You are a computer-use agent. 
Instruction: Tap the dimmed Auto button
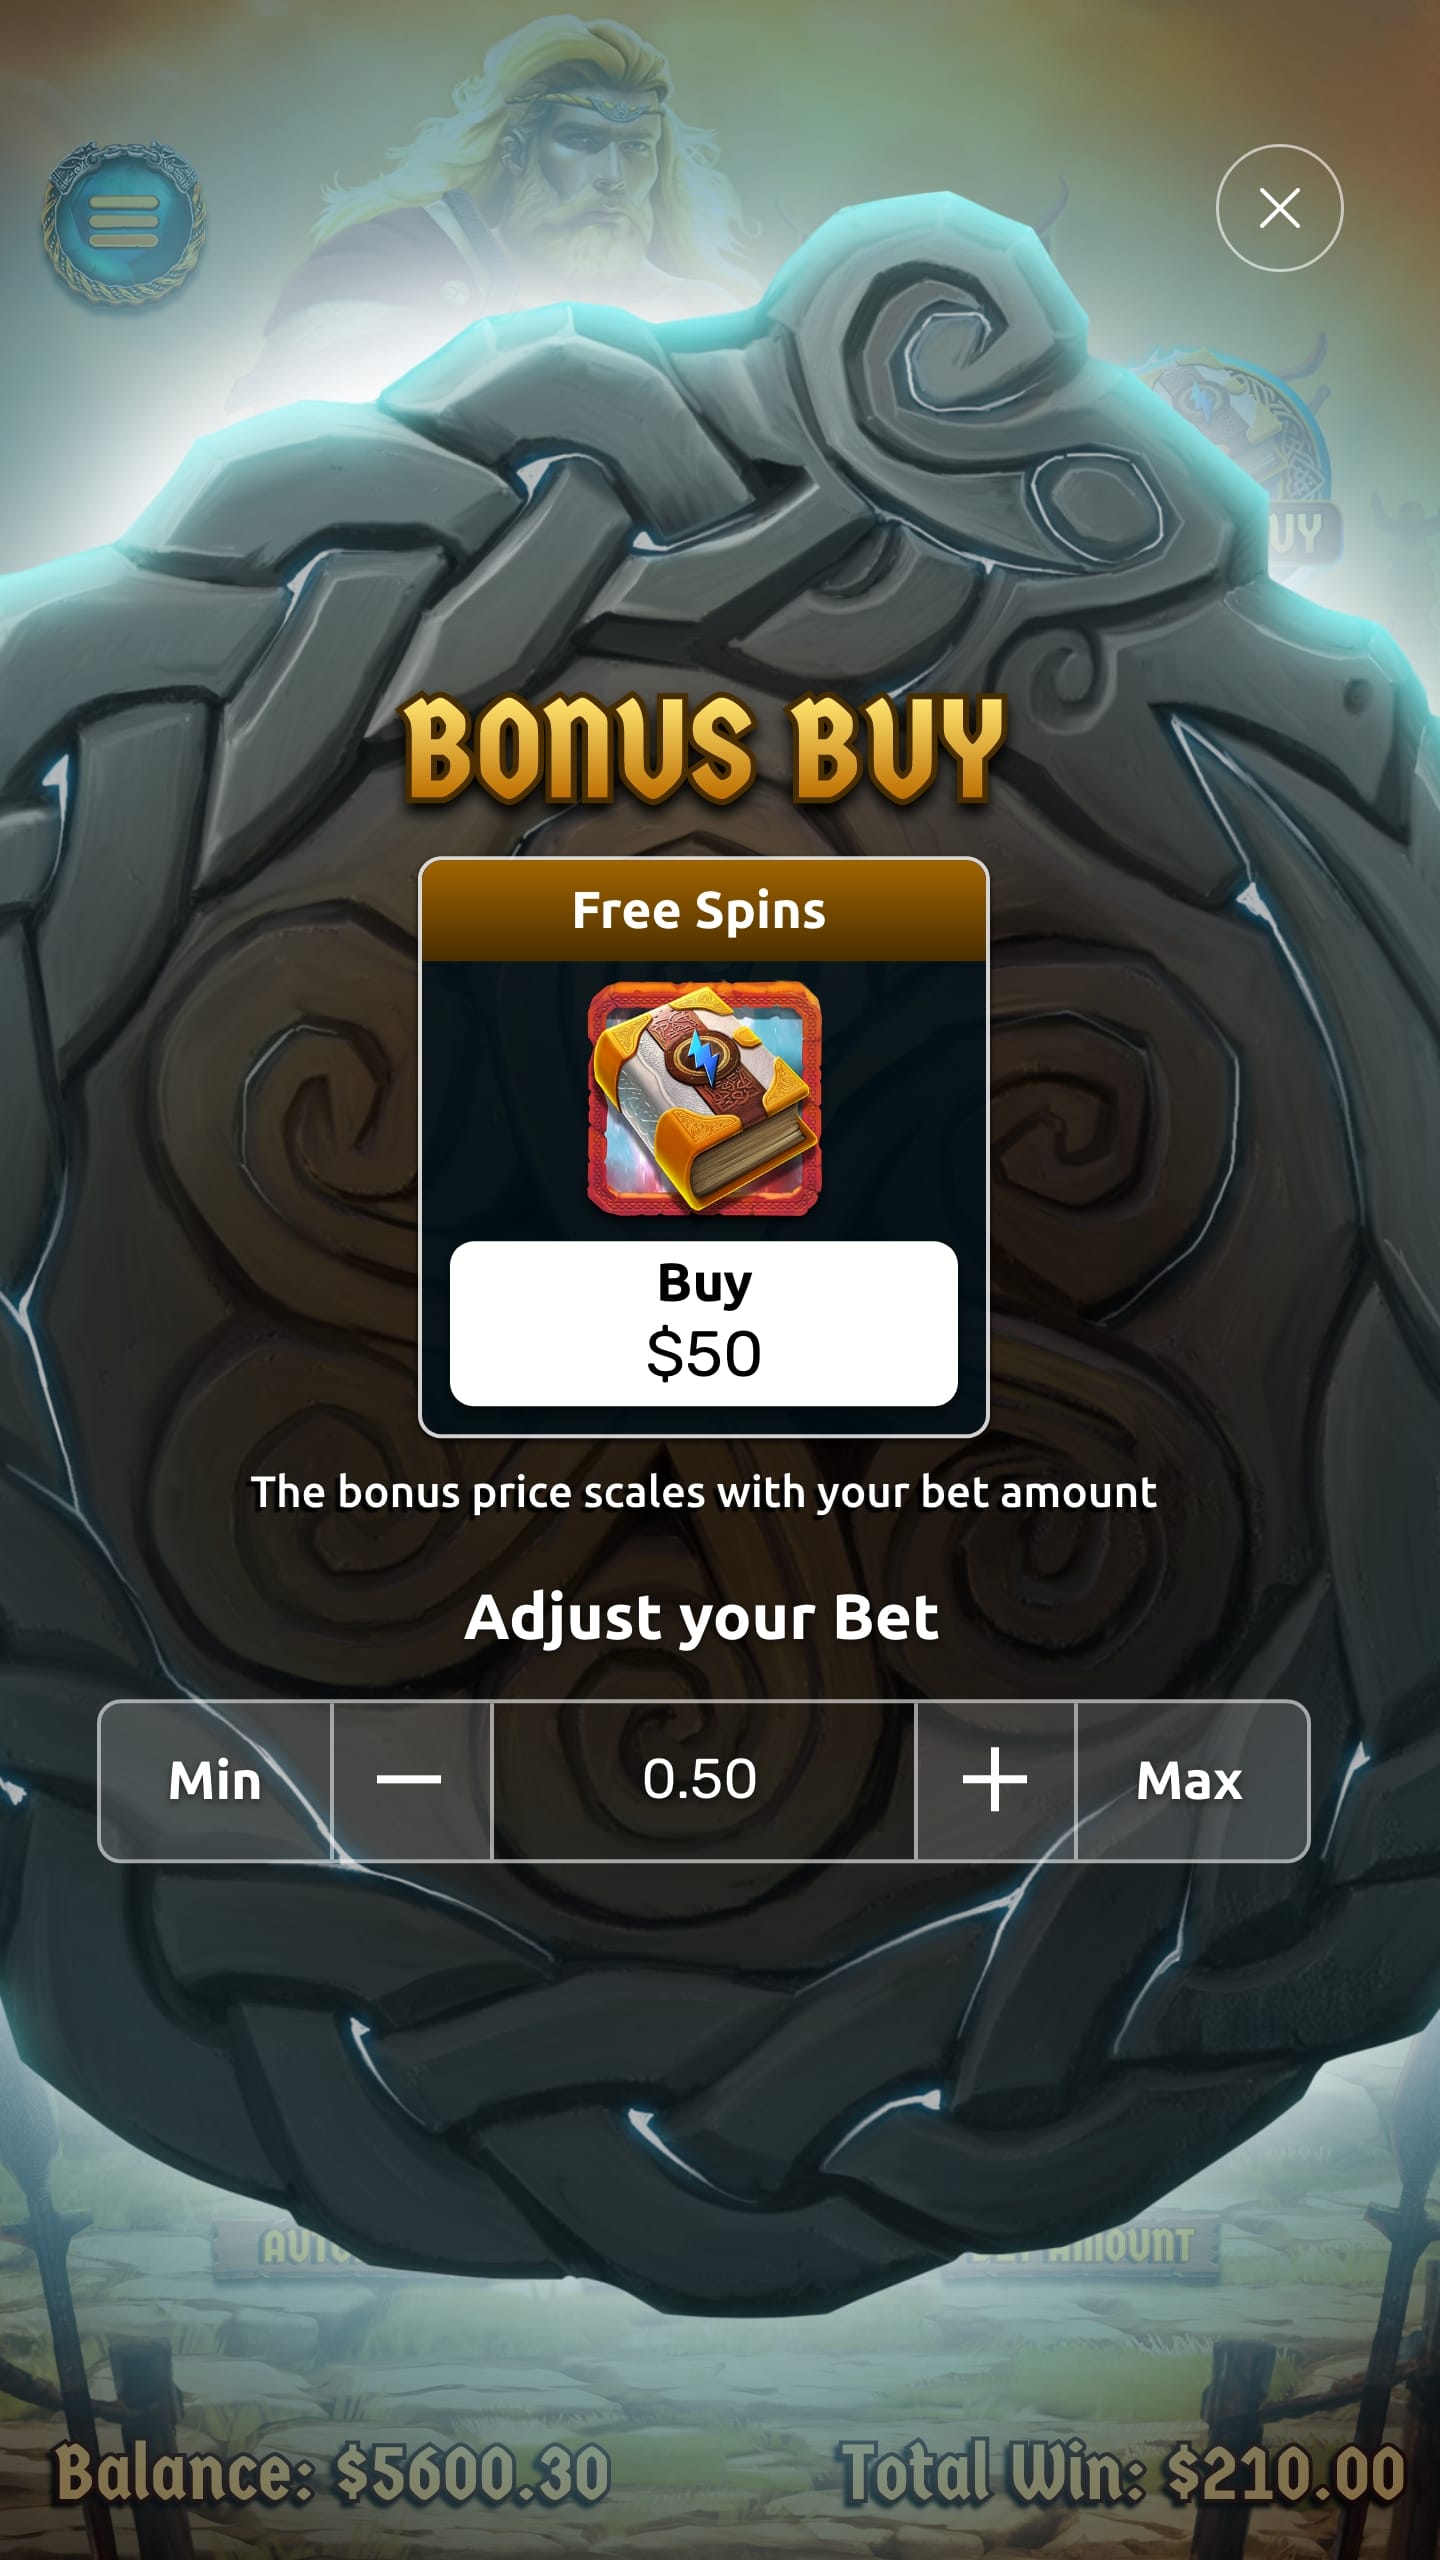click(290, 2247)
